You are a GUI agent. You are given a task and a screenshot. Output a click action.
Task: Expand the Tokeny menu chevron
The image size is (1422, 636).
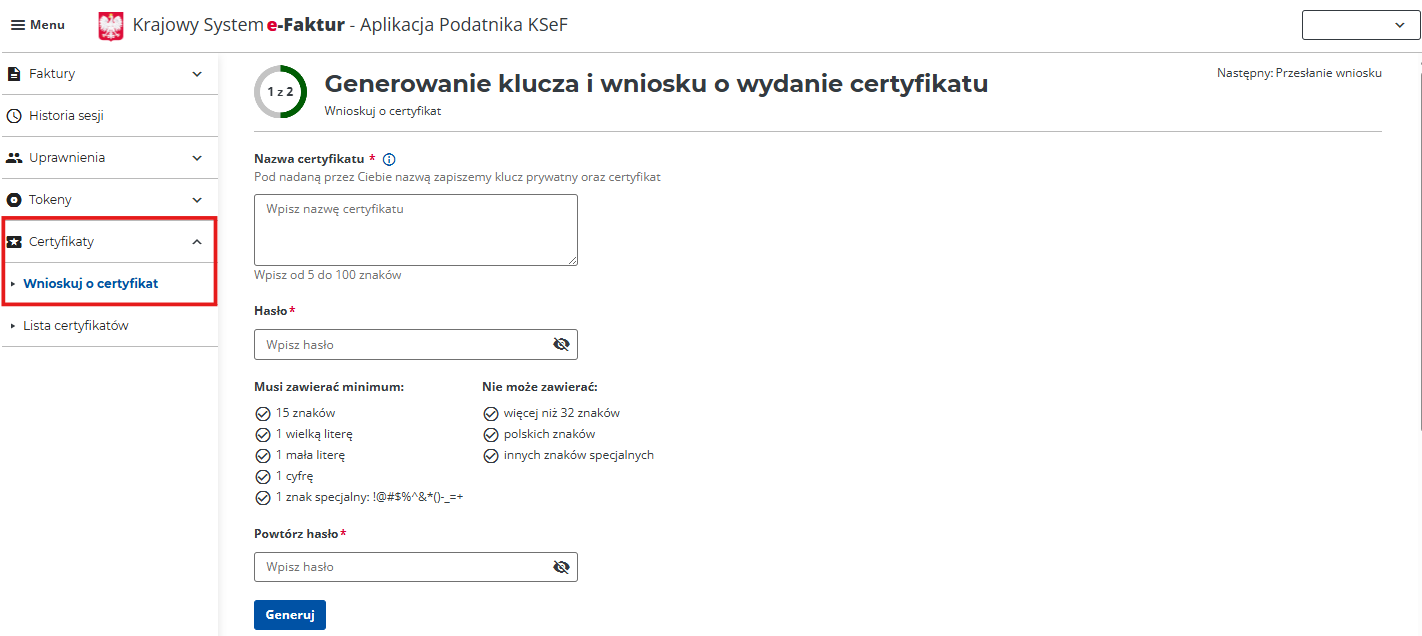click(x=197, y=200)
